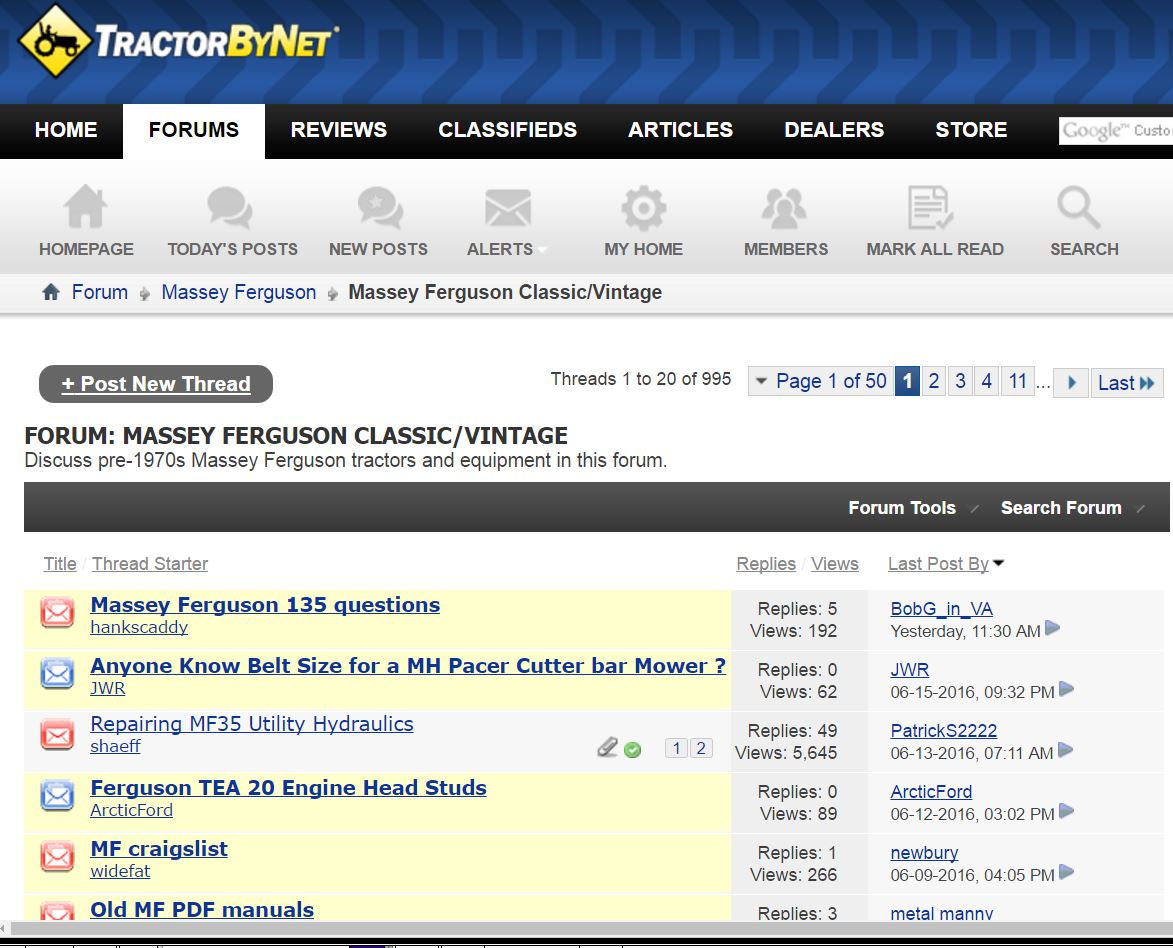Open the My Home gear icon
This screenshot has width=1173, height=948.
pyautogui.click(x=643, y=207)
